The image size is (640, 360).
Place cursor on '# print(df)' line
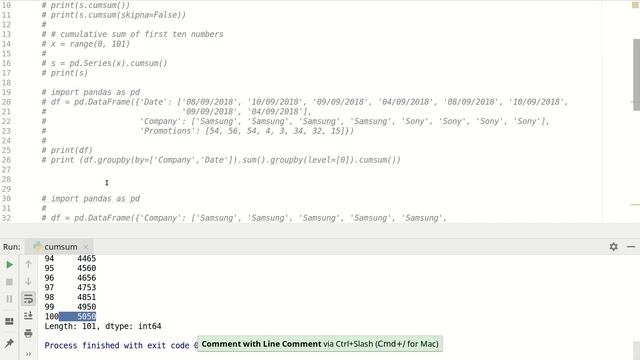point(67,150)
